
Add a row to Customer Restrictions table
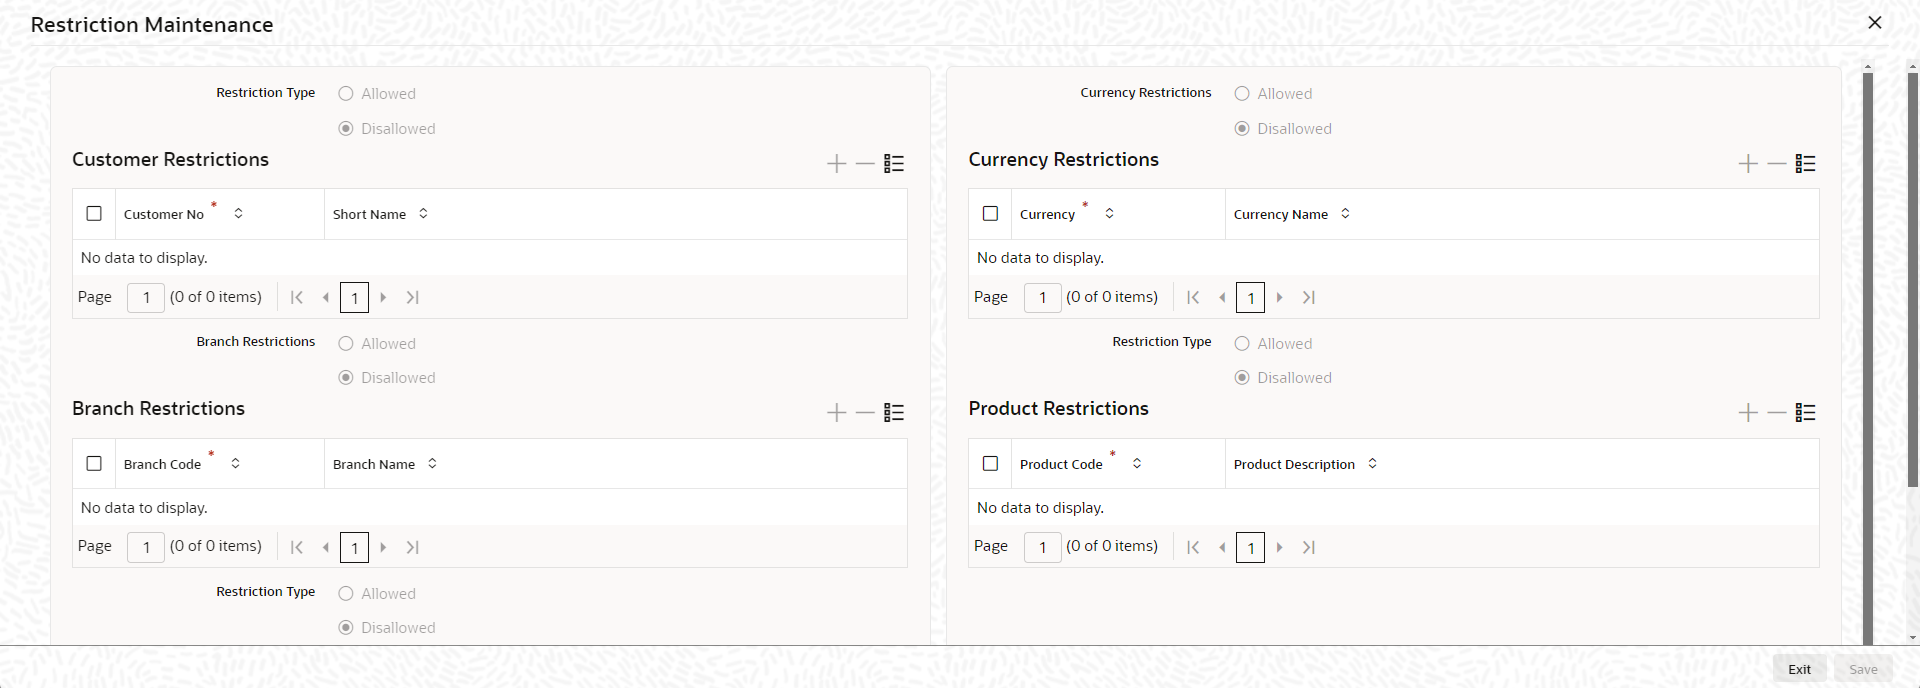click(836, 164)
